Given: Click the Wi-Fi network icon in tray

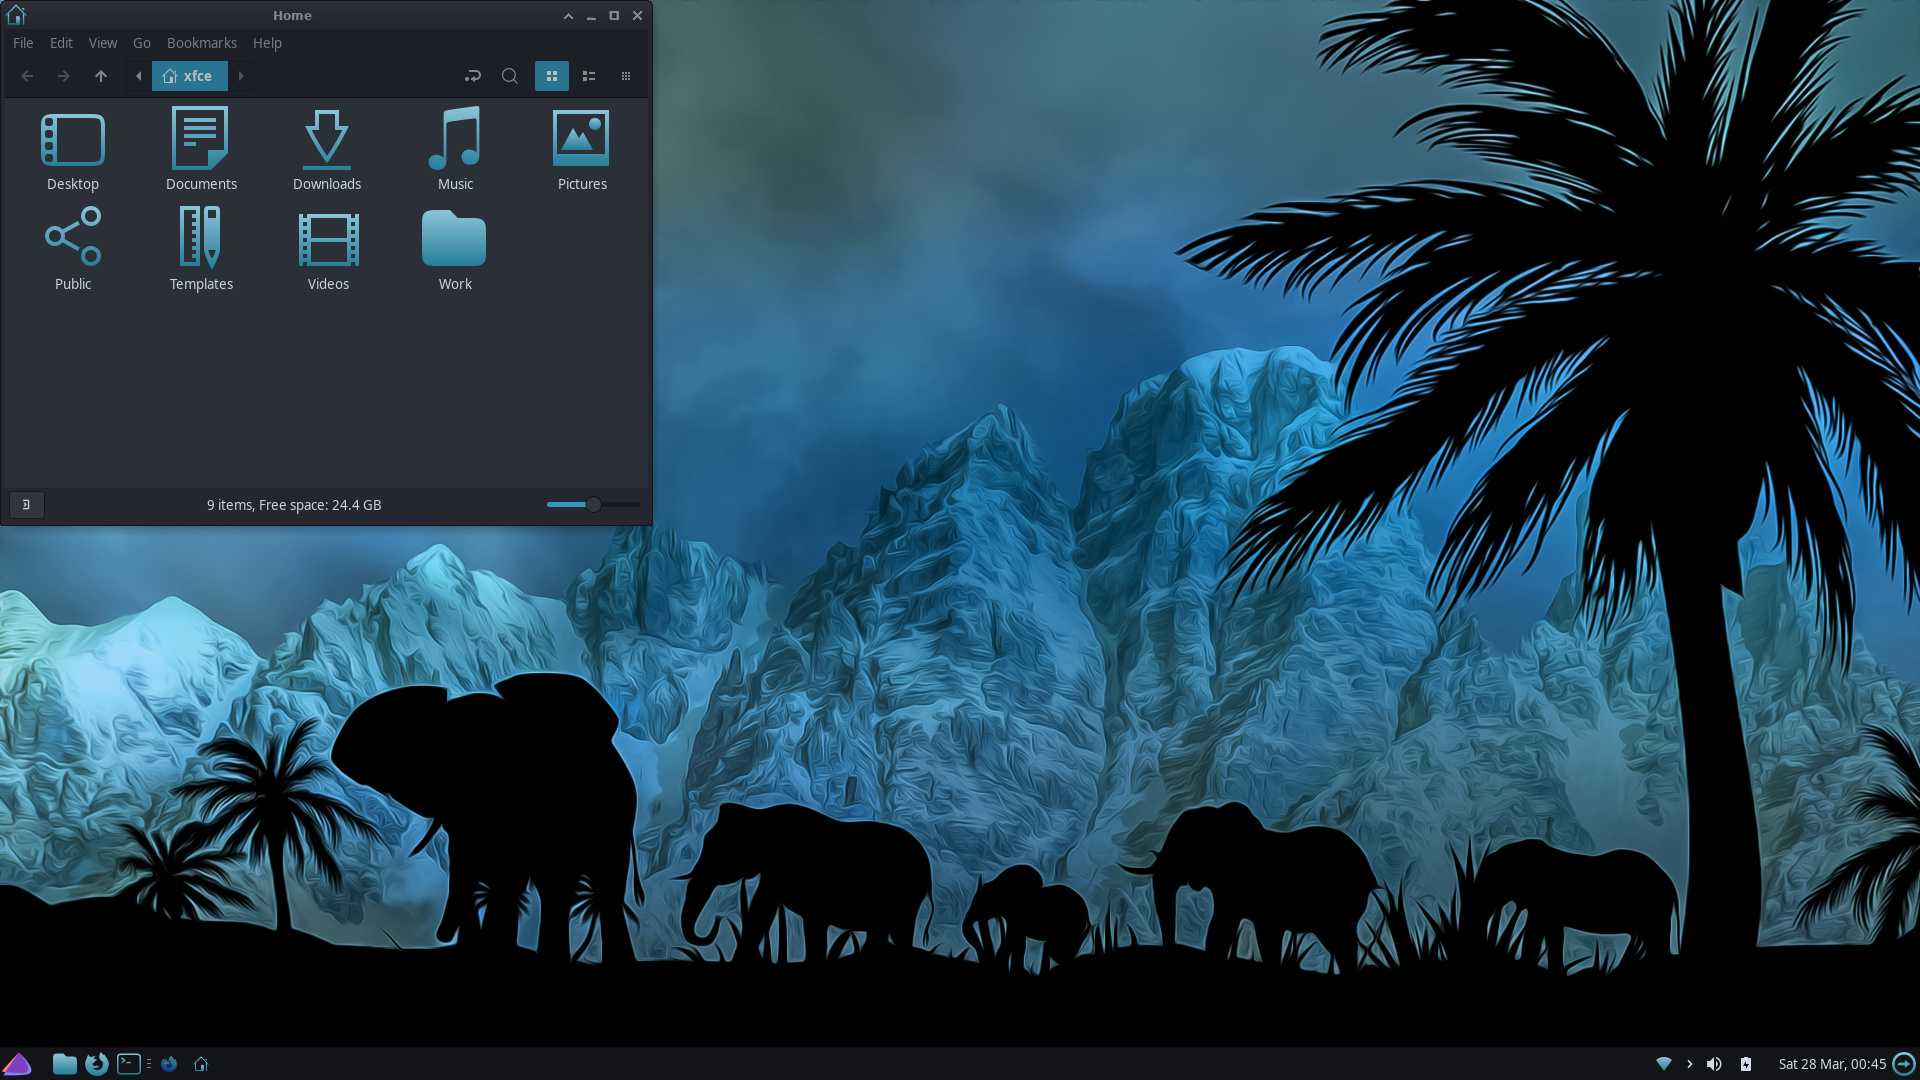Looking at the screenshot, I should point(1664,1064).
